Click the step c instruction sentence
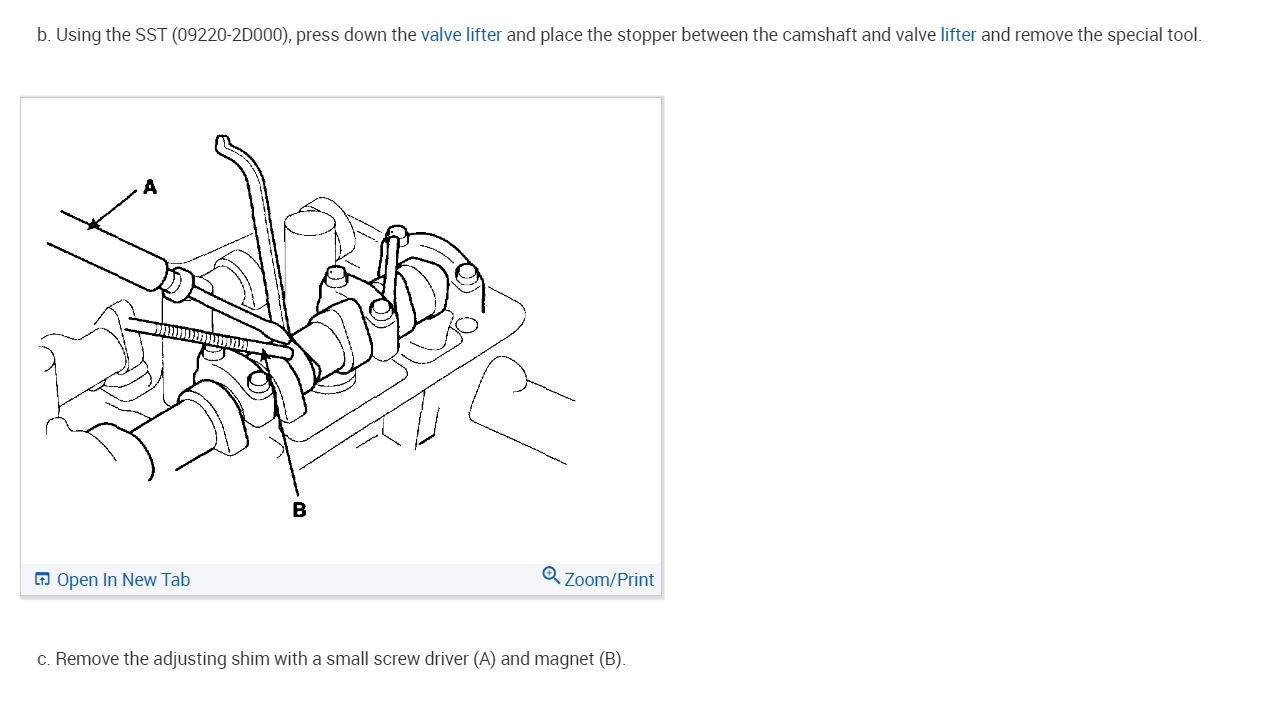 (x=331, y=659)
